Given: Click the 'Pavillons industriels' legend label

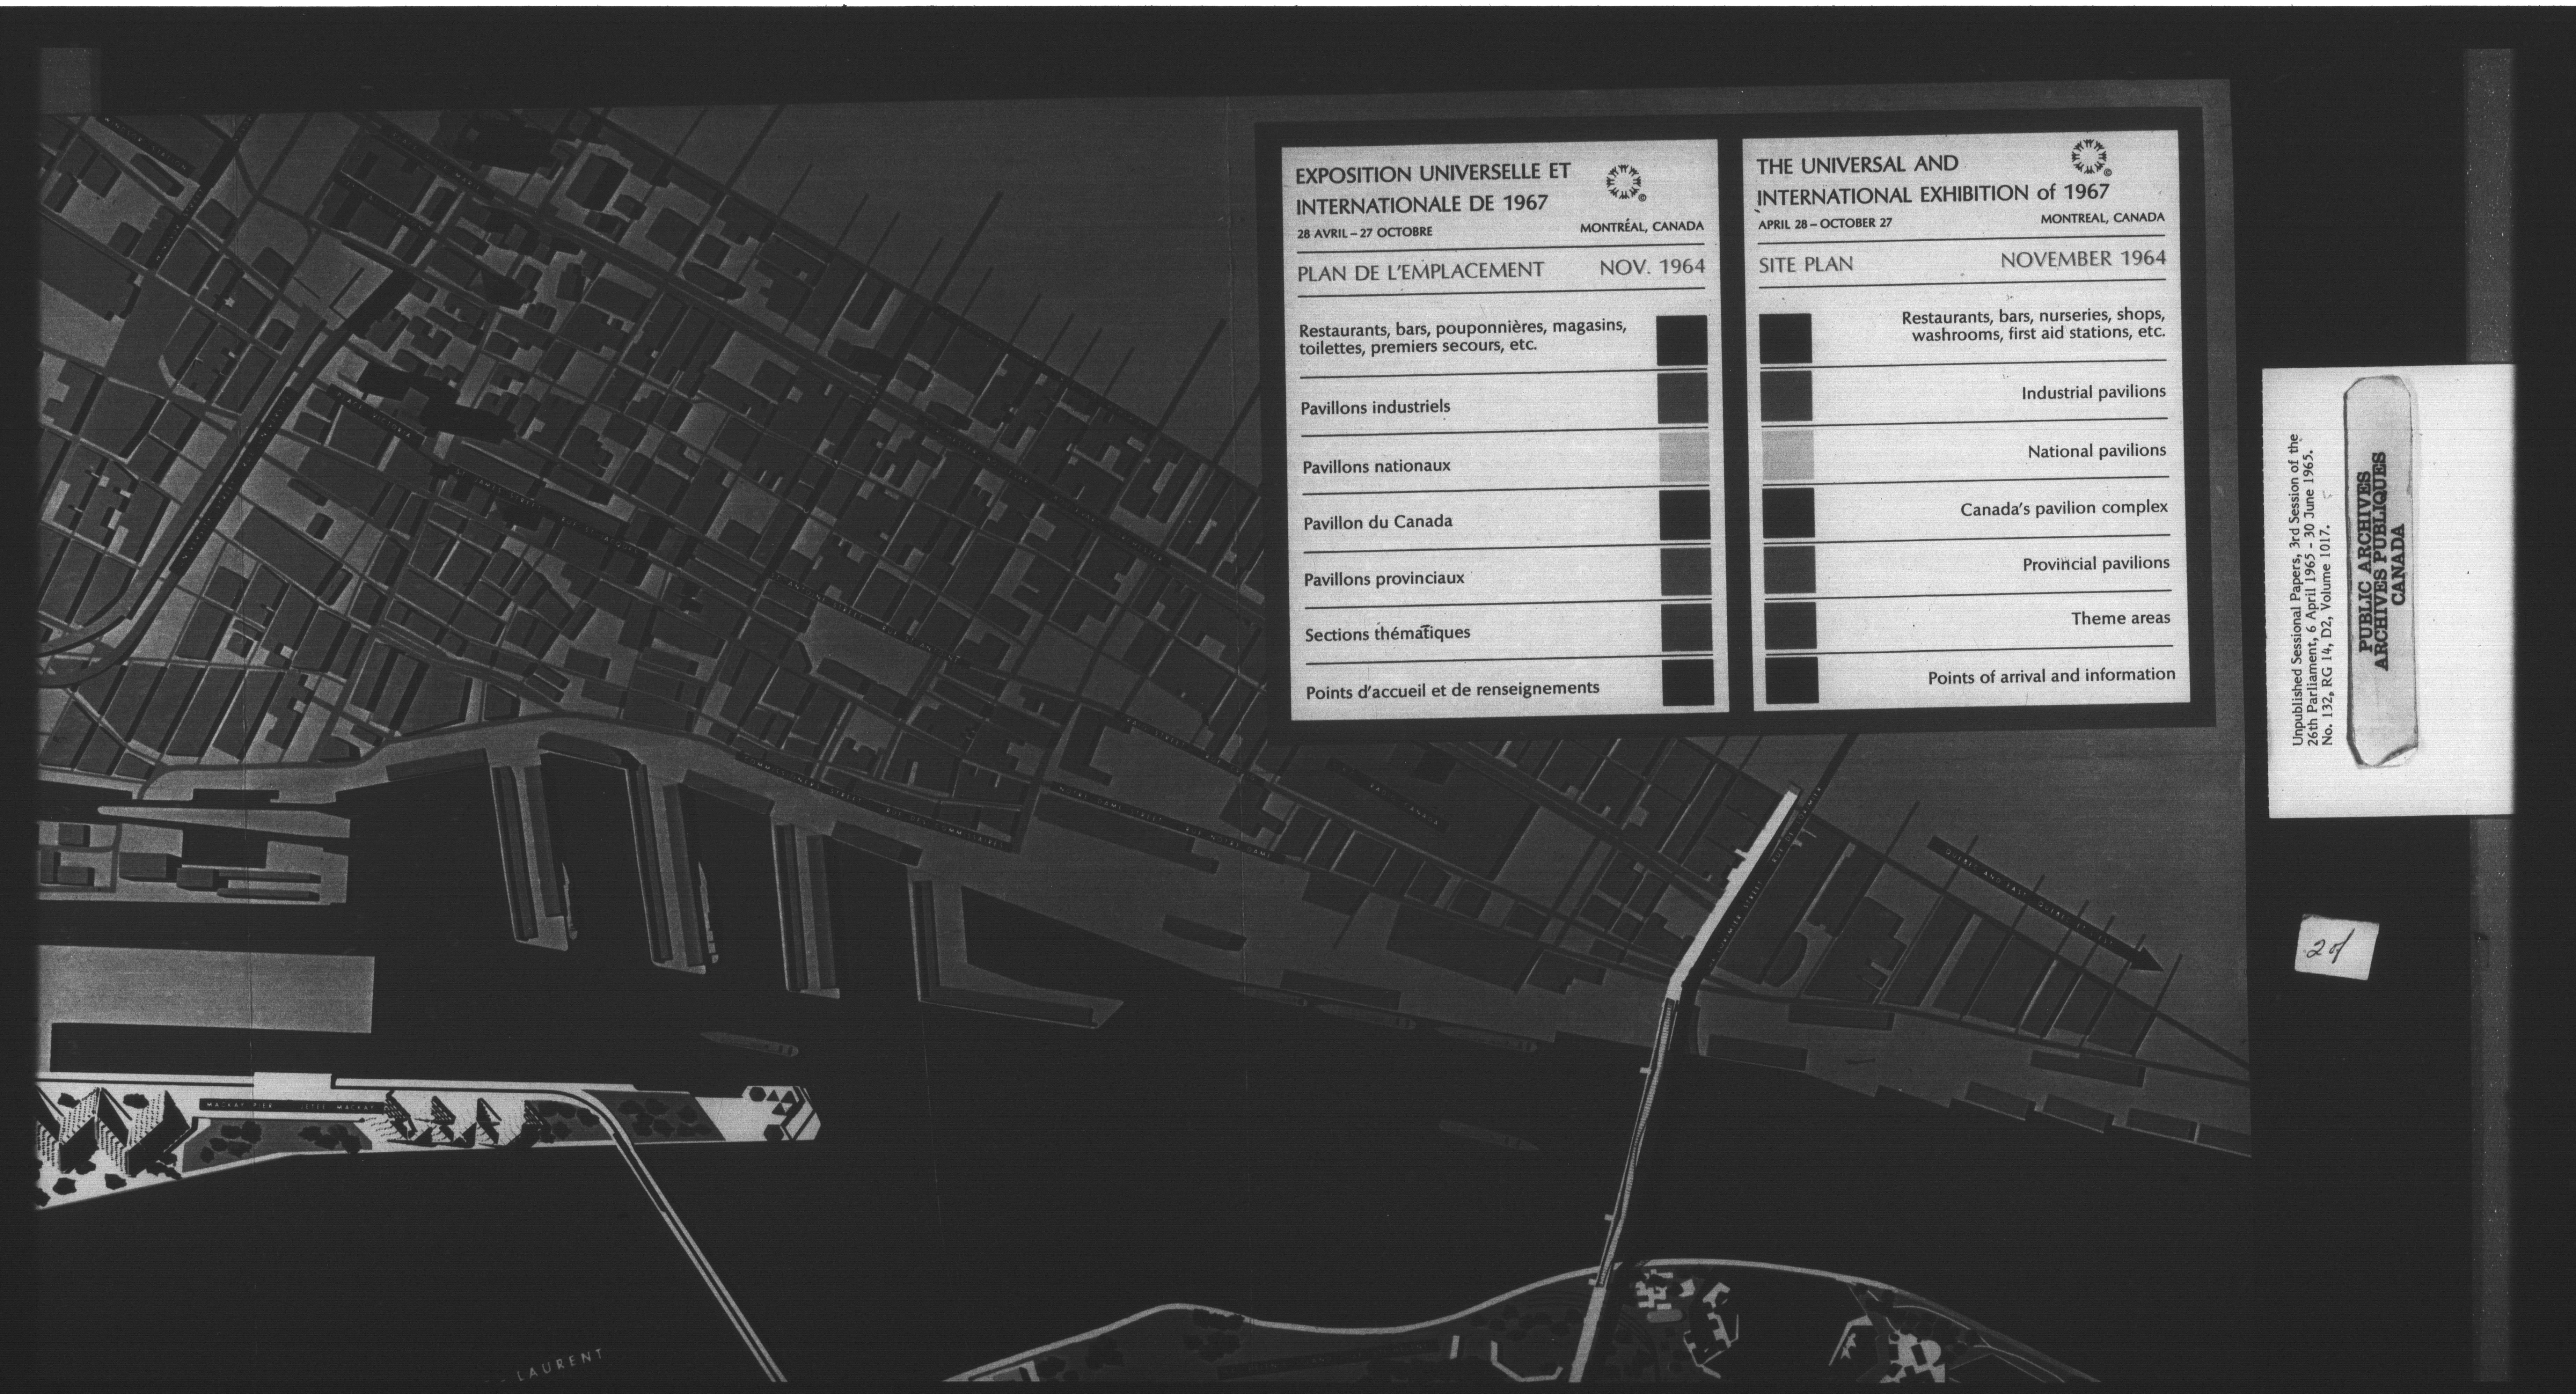Looking at the screenshot, I should [x=1375, y=407].
